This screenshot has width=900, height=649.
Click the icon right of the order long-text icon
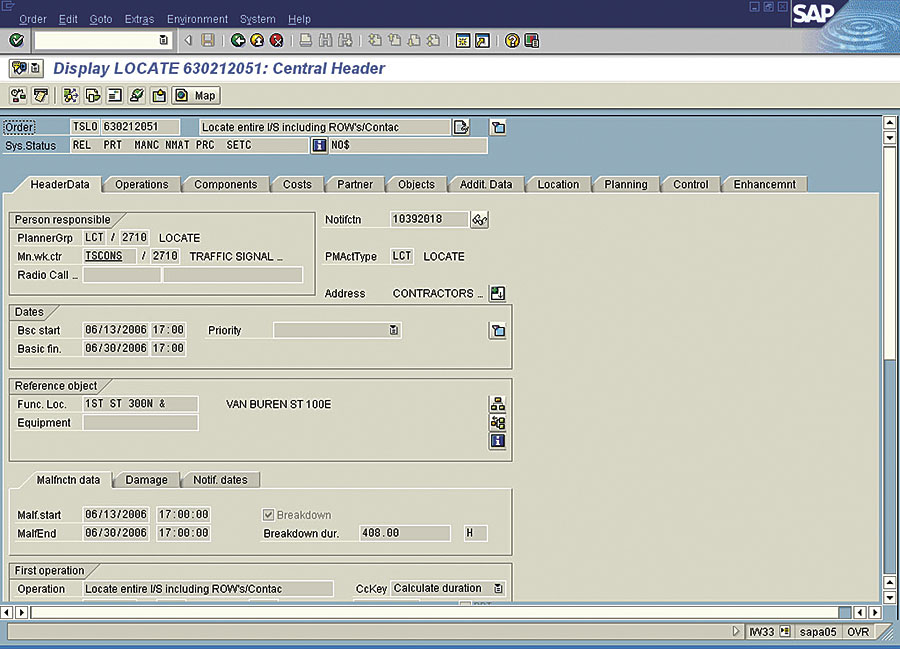click(x=498, y=127)
